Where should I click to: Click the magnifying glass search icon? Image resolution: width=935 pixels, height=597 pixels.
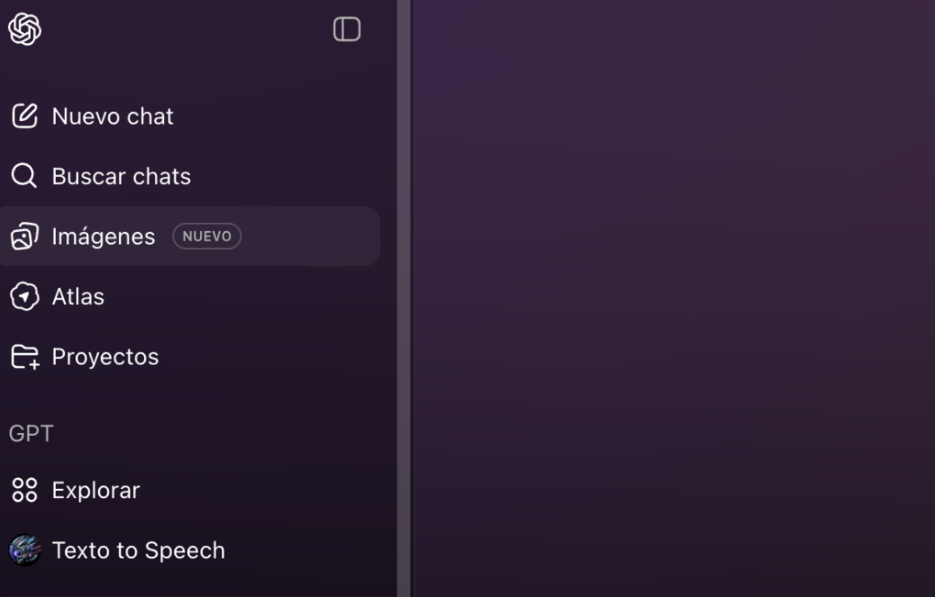pos(24,176)
